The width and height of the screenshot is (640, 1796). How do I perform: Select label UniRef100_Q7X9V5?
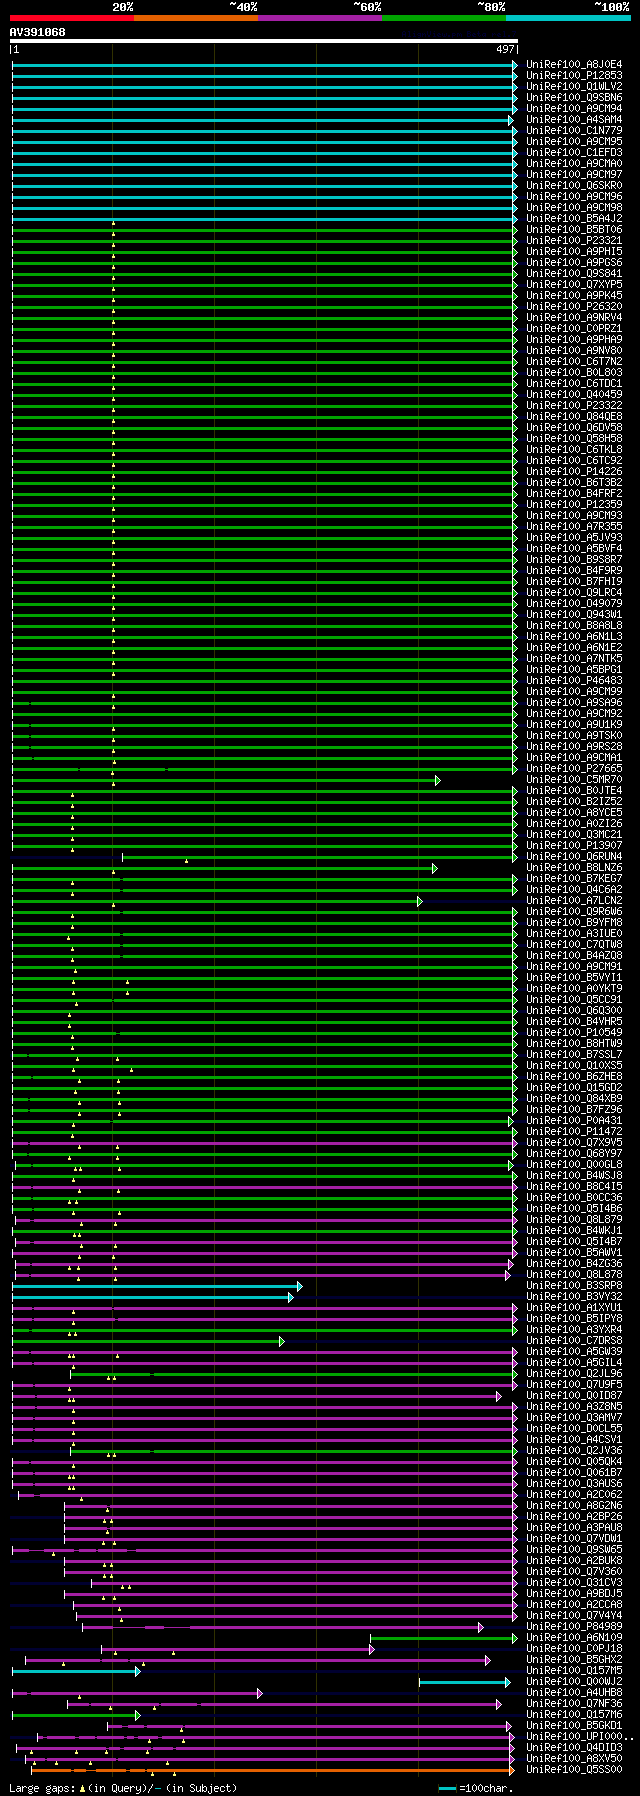(x=574, y=1143)
